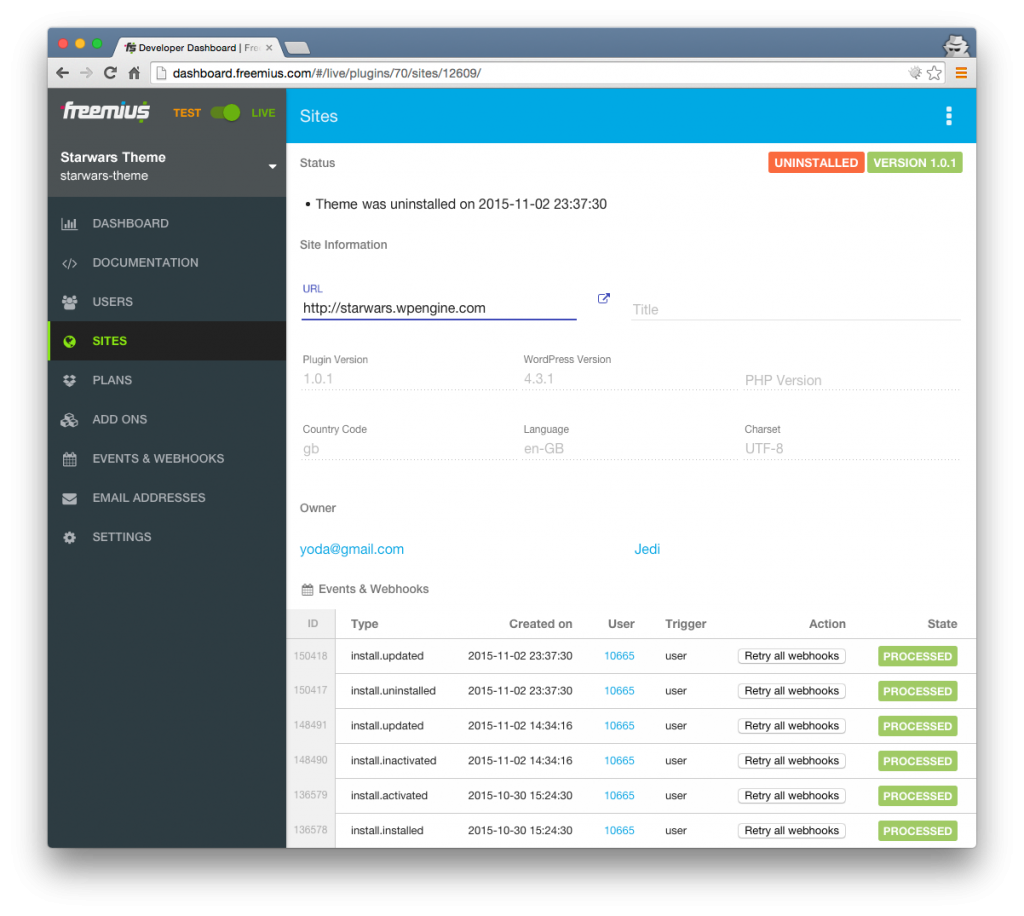Click user 10665 on the install.activated row

[x=619, y=795]
